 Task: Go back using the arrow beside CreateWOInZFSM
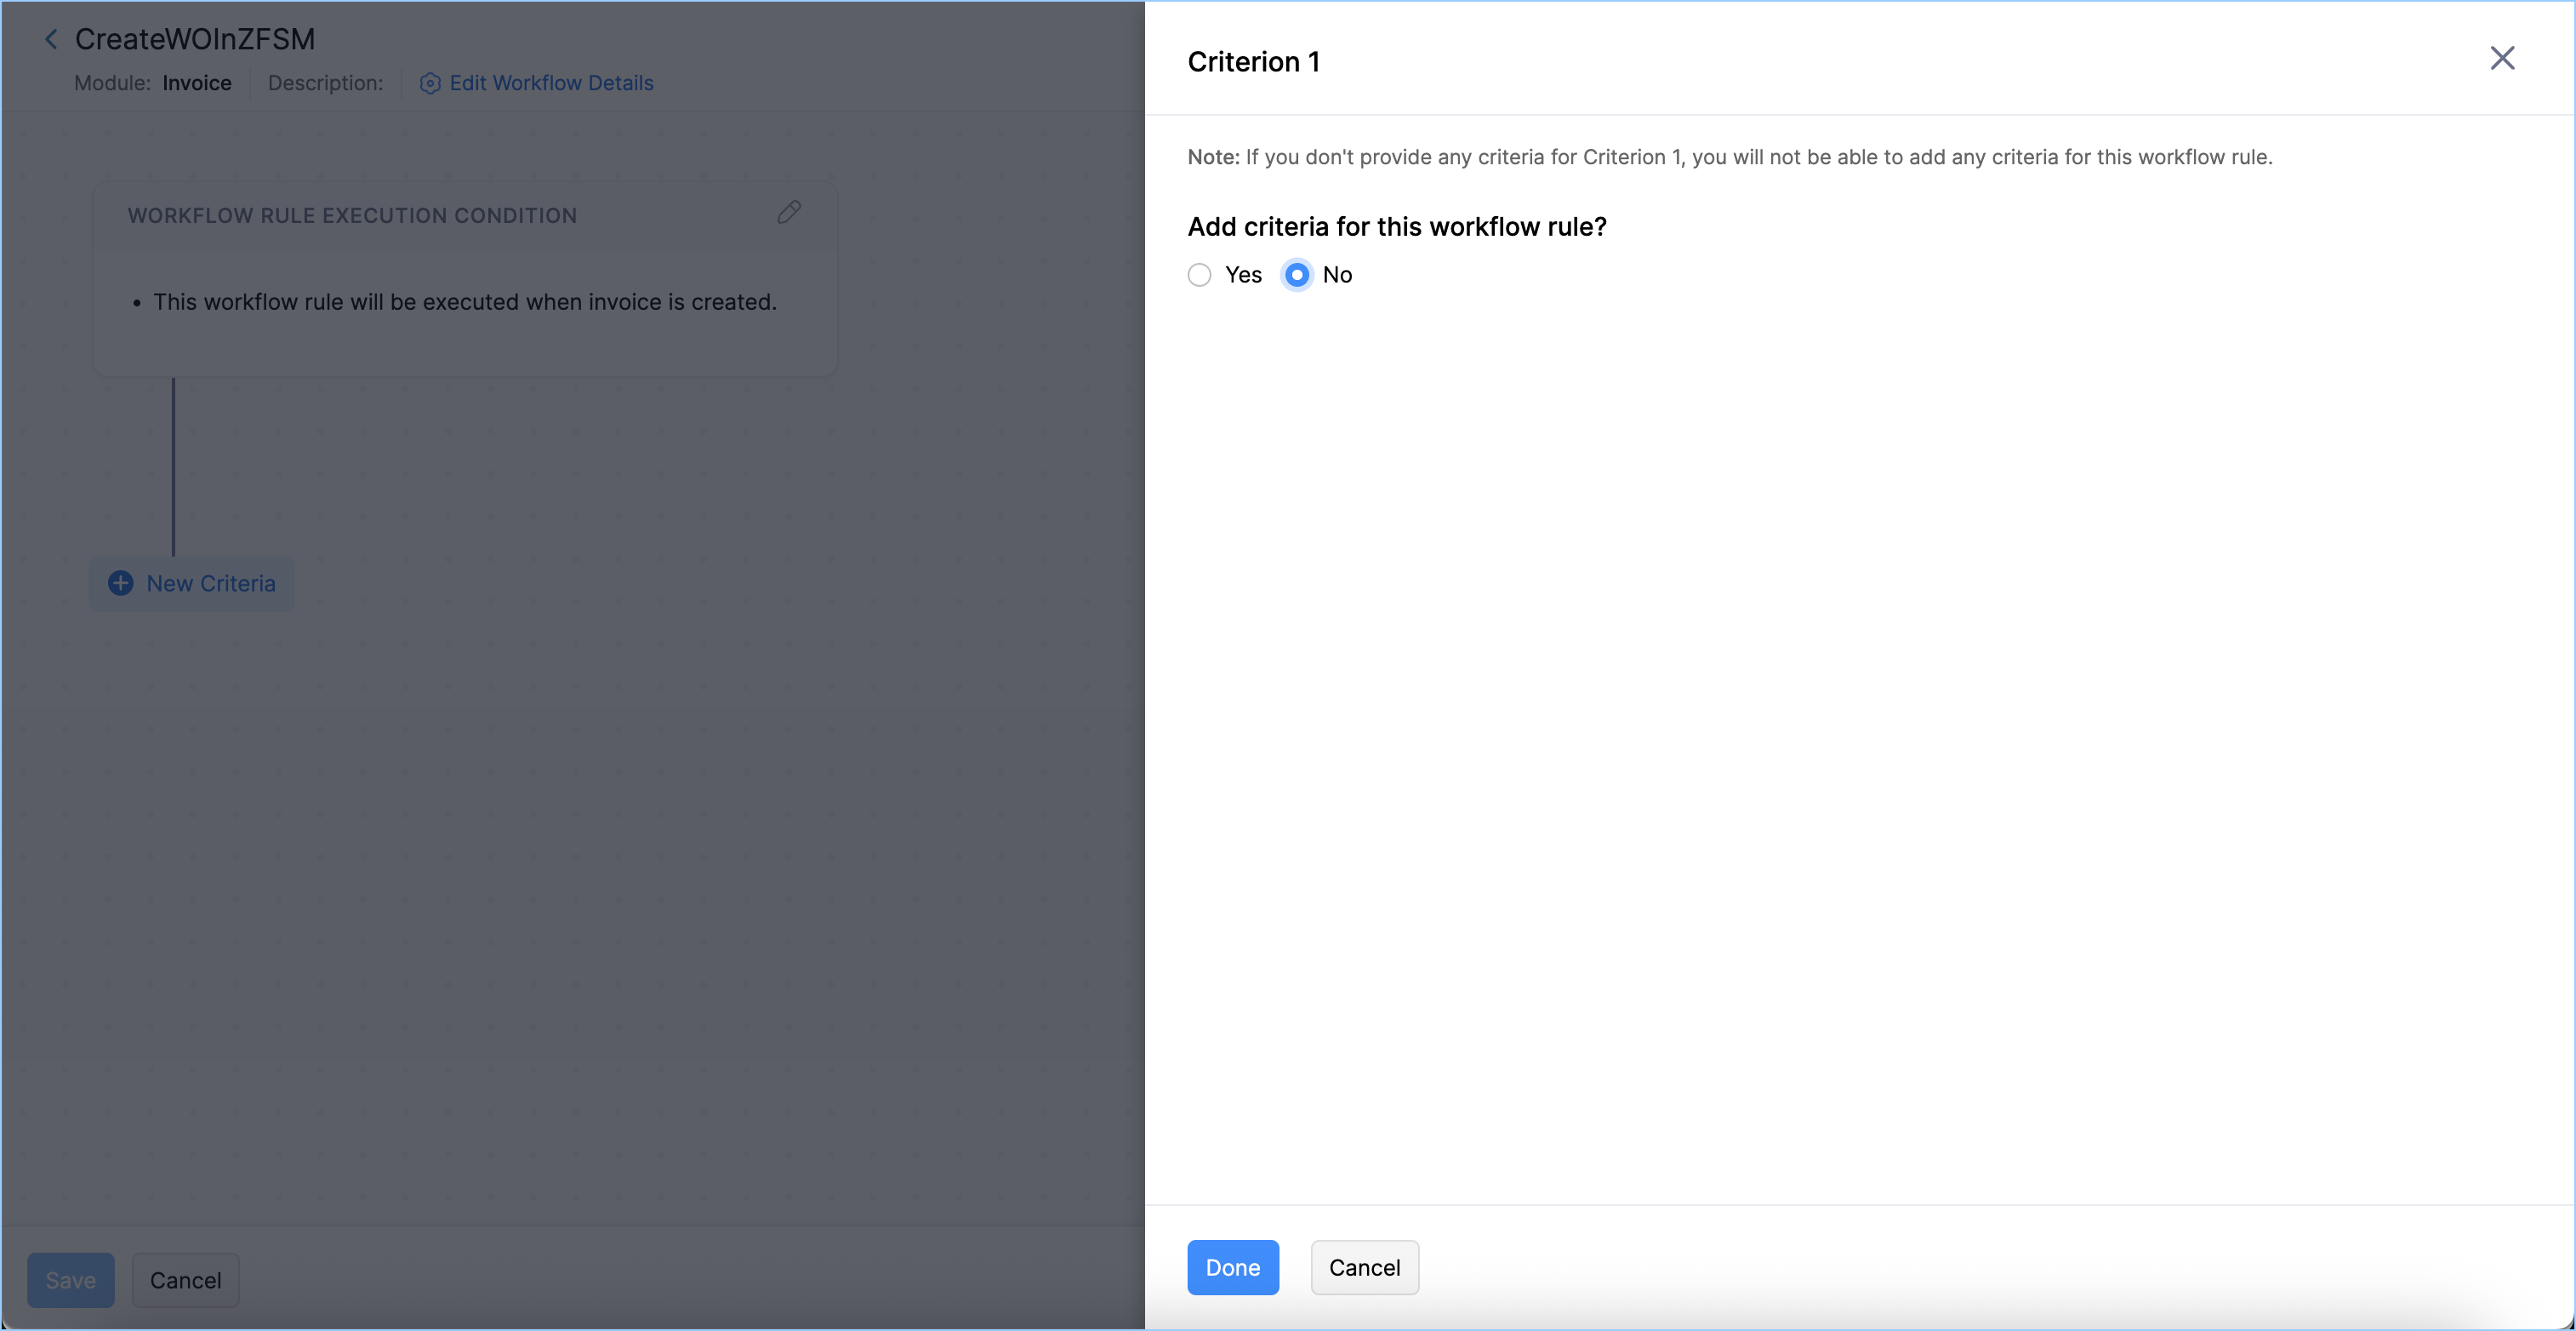[51, 39]
